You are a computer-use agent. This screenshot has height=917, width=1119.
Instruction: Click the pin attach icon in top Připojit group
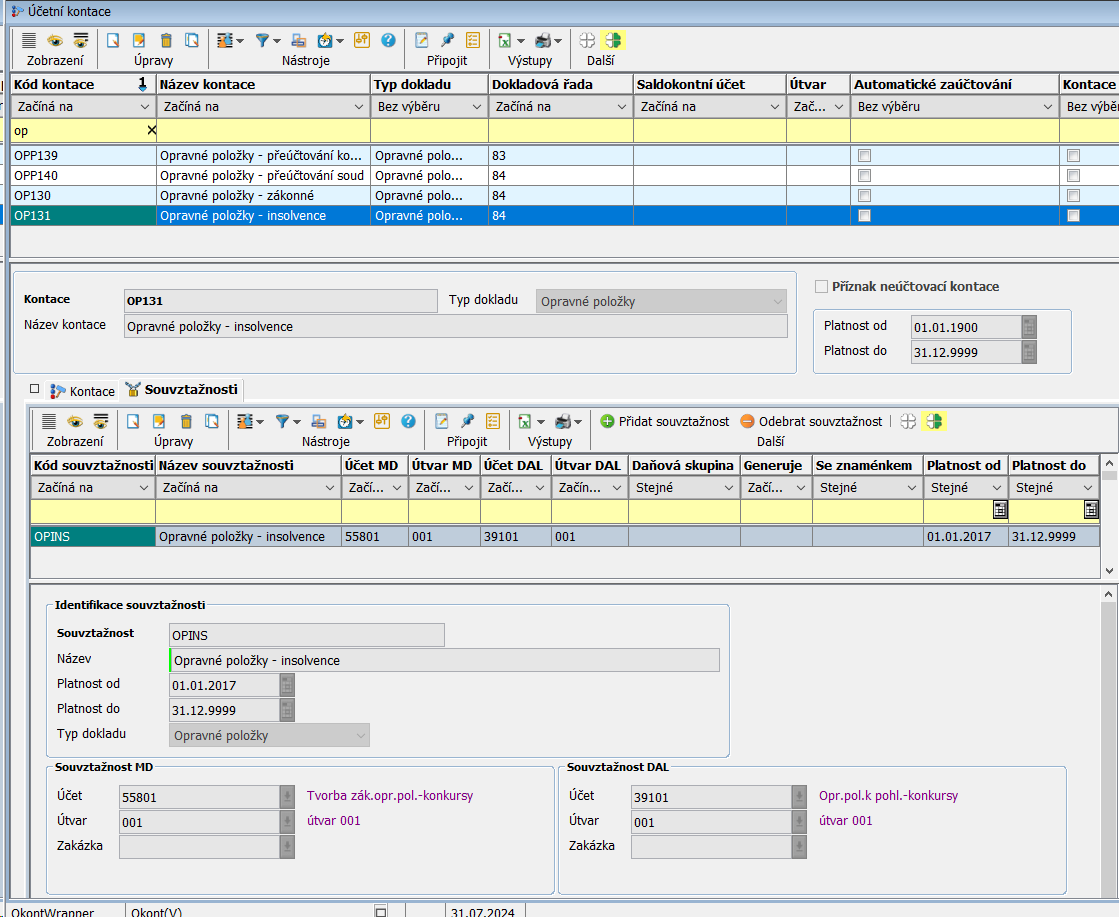coord(447,40)
